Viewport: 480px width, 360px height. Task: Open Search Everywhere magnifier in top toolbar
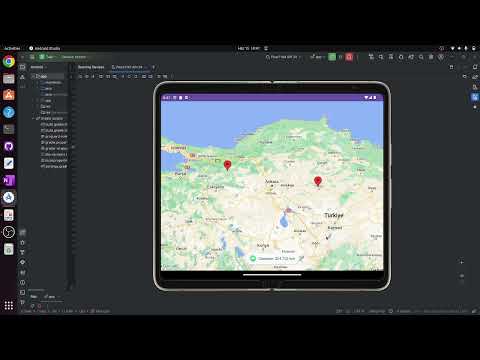click(x=421, y=57)
